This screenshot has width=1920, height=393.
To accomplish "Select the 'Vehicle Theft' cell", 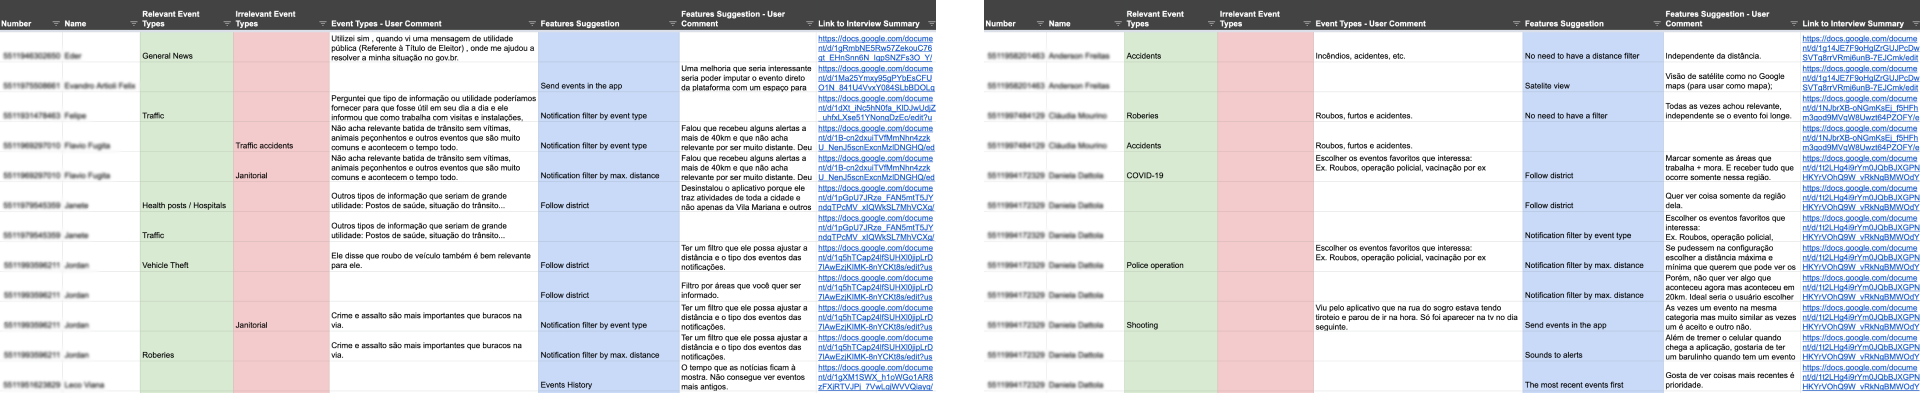I will click(x=186, y=257).
